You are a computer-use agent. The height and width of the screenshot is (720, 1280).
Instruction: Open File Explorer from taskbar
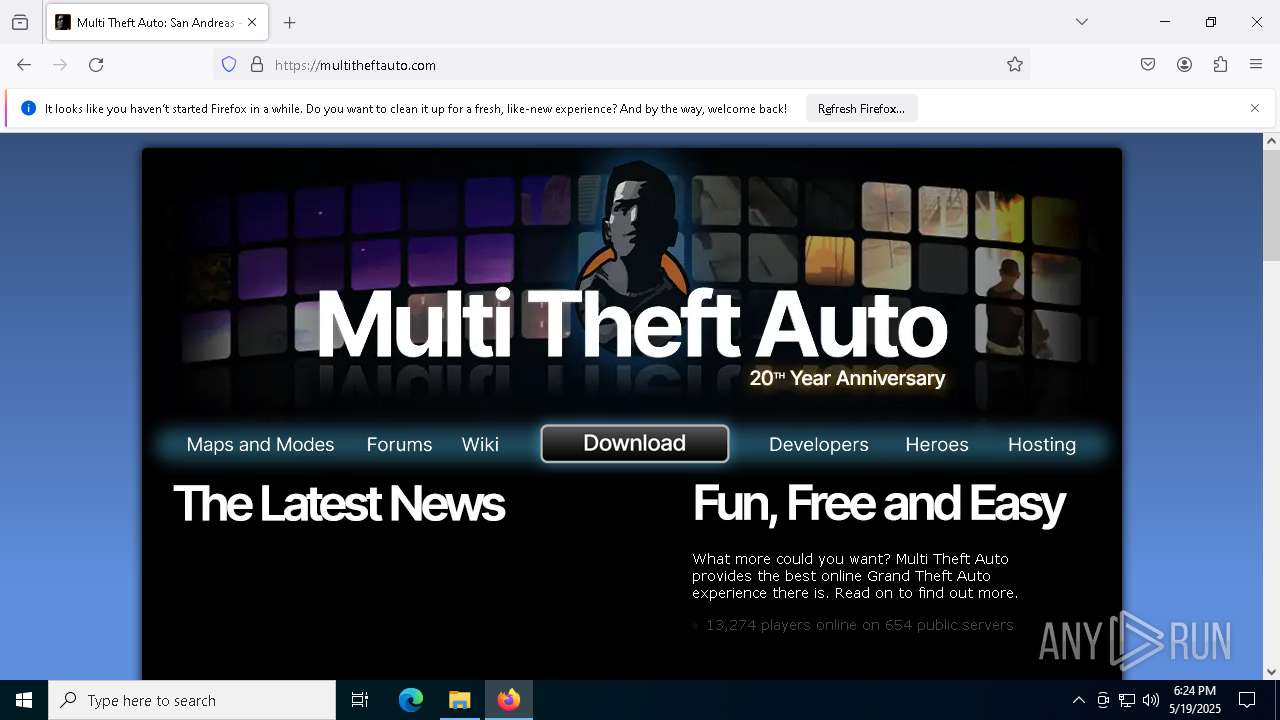coord(459,700)
